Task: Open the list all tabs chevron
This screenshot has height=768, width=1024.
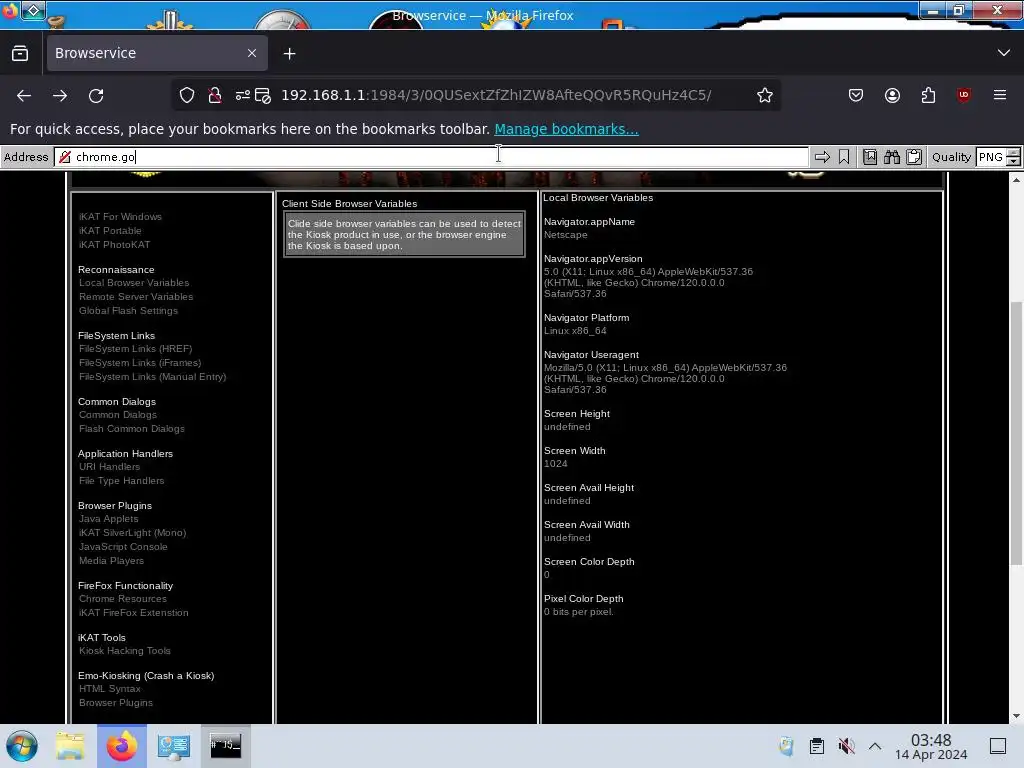Action: [x=1004, y=53]
